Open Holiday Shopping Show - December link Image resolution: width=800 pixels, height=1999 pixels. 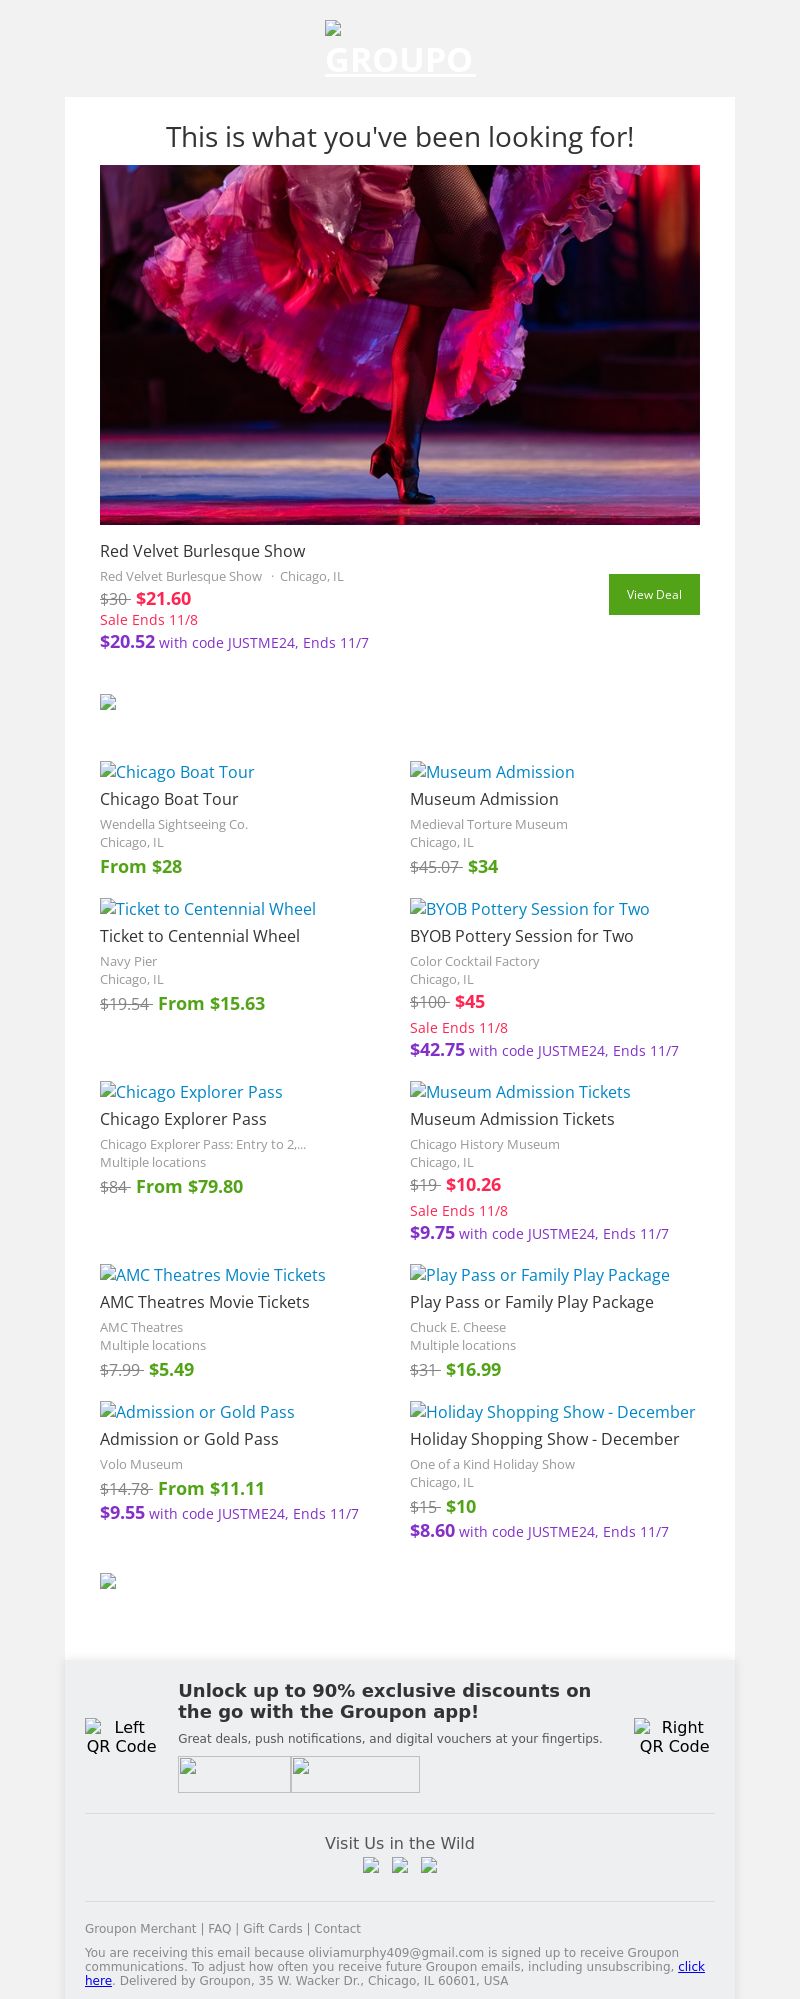click(x=552, y=1412)
